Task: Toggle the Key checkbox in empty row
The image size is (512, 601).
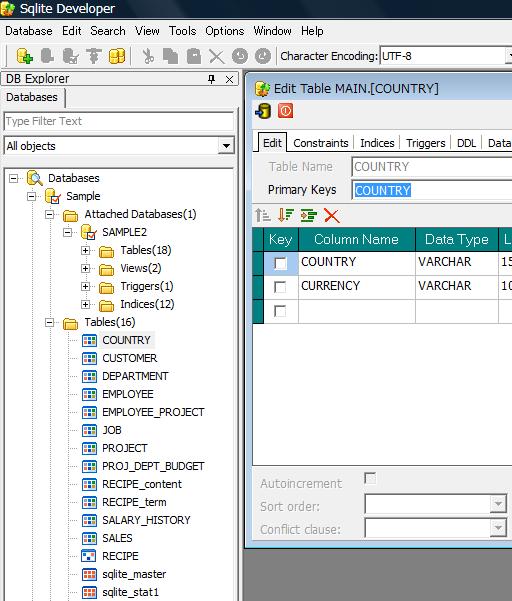Action: [x=280, y=311]
